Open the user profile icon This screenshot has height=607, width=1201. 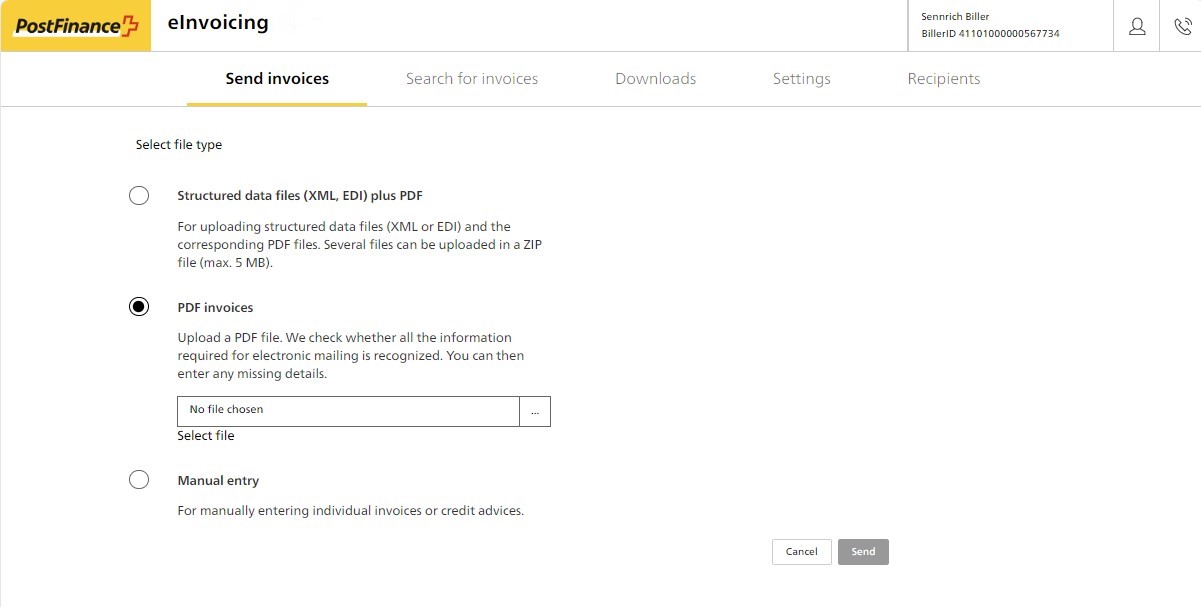(x=1137, y=27)
